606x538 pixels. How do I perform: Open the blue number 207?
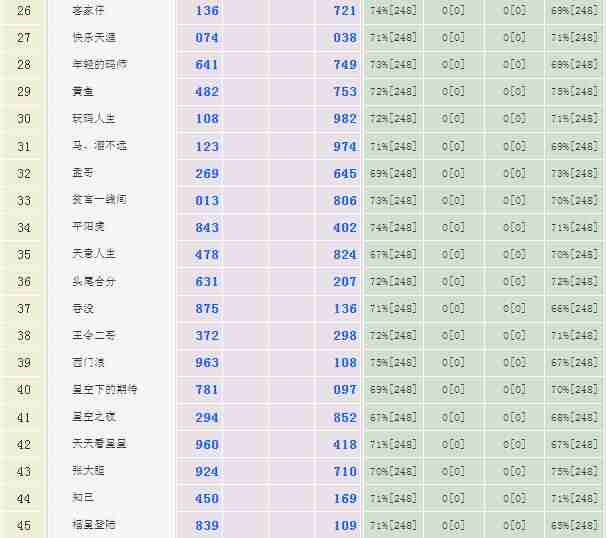coord(345,282)
